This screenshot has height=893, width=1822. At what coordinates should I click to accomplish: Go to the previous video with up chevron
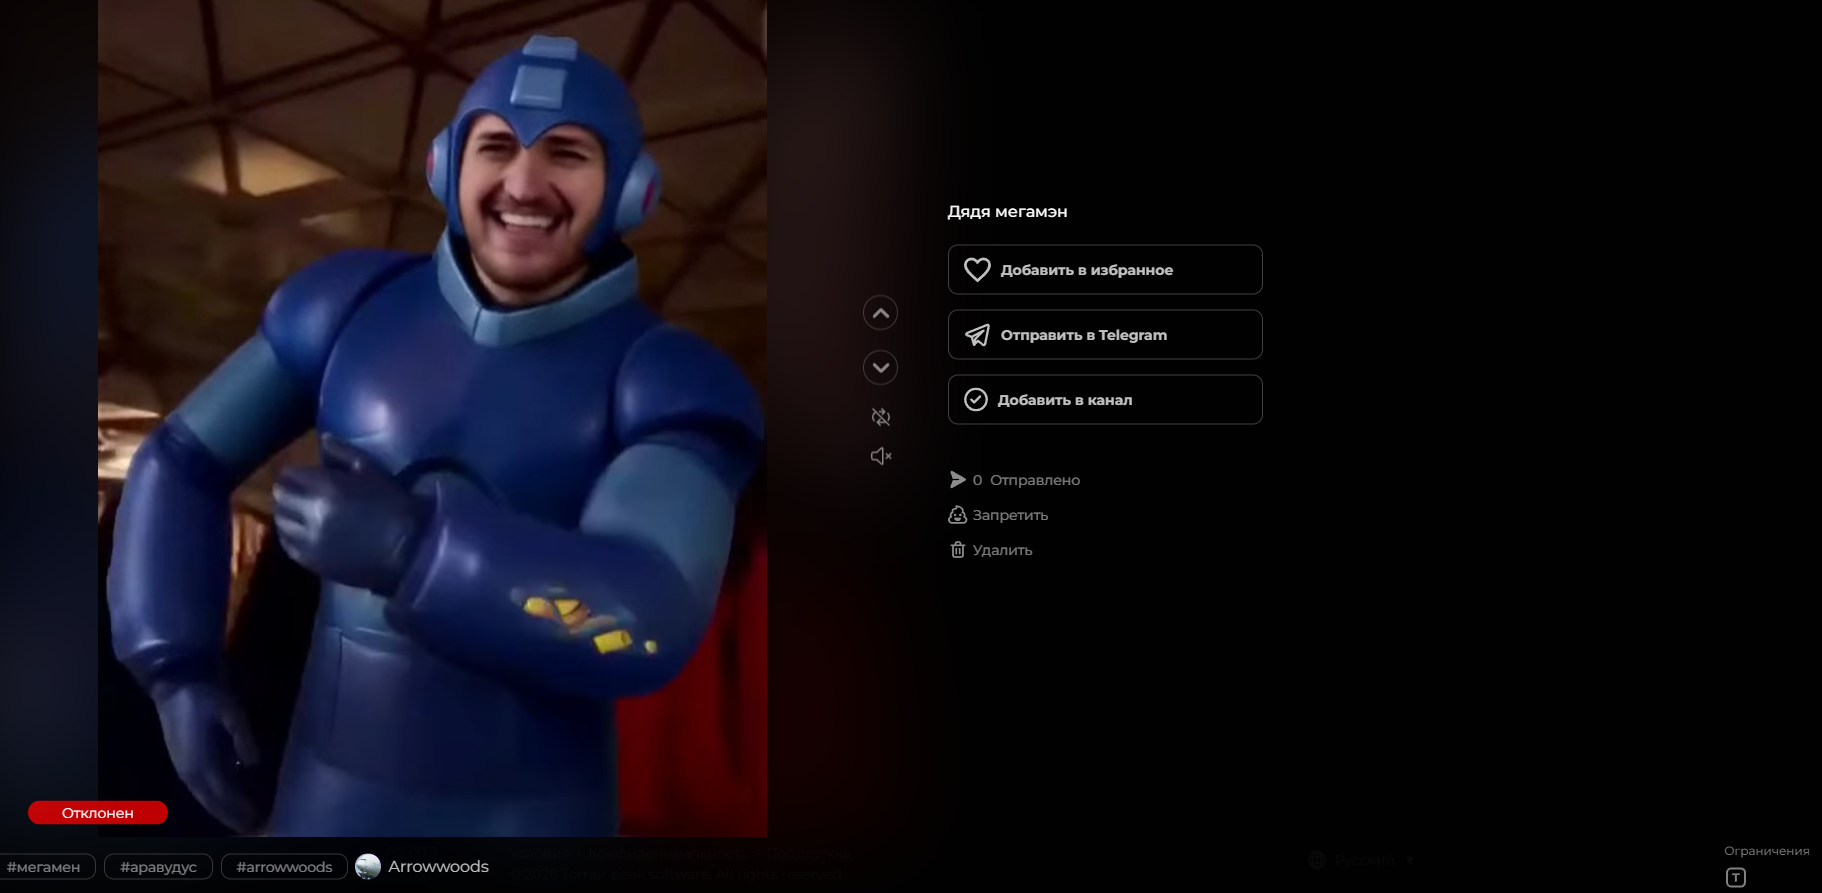pos(880,313)
